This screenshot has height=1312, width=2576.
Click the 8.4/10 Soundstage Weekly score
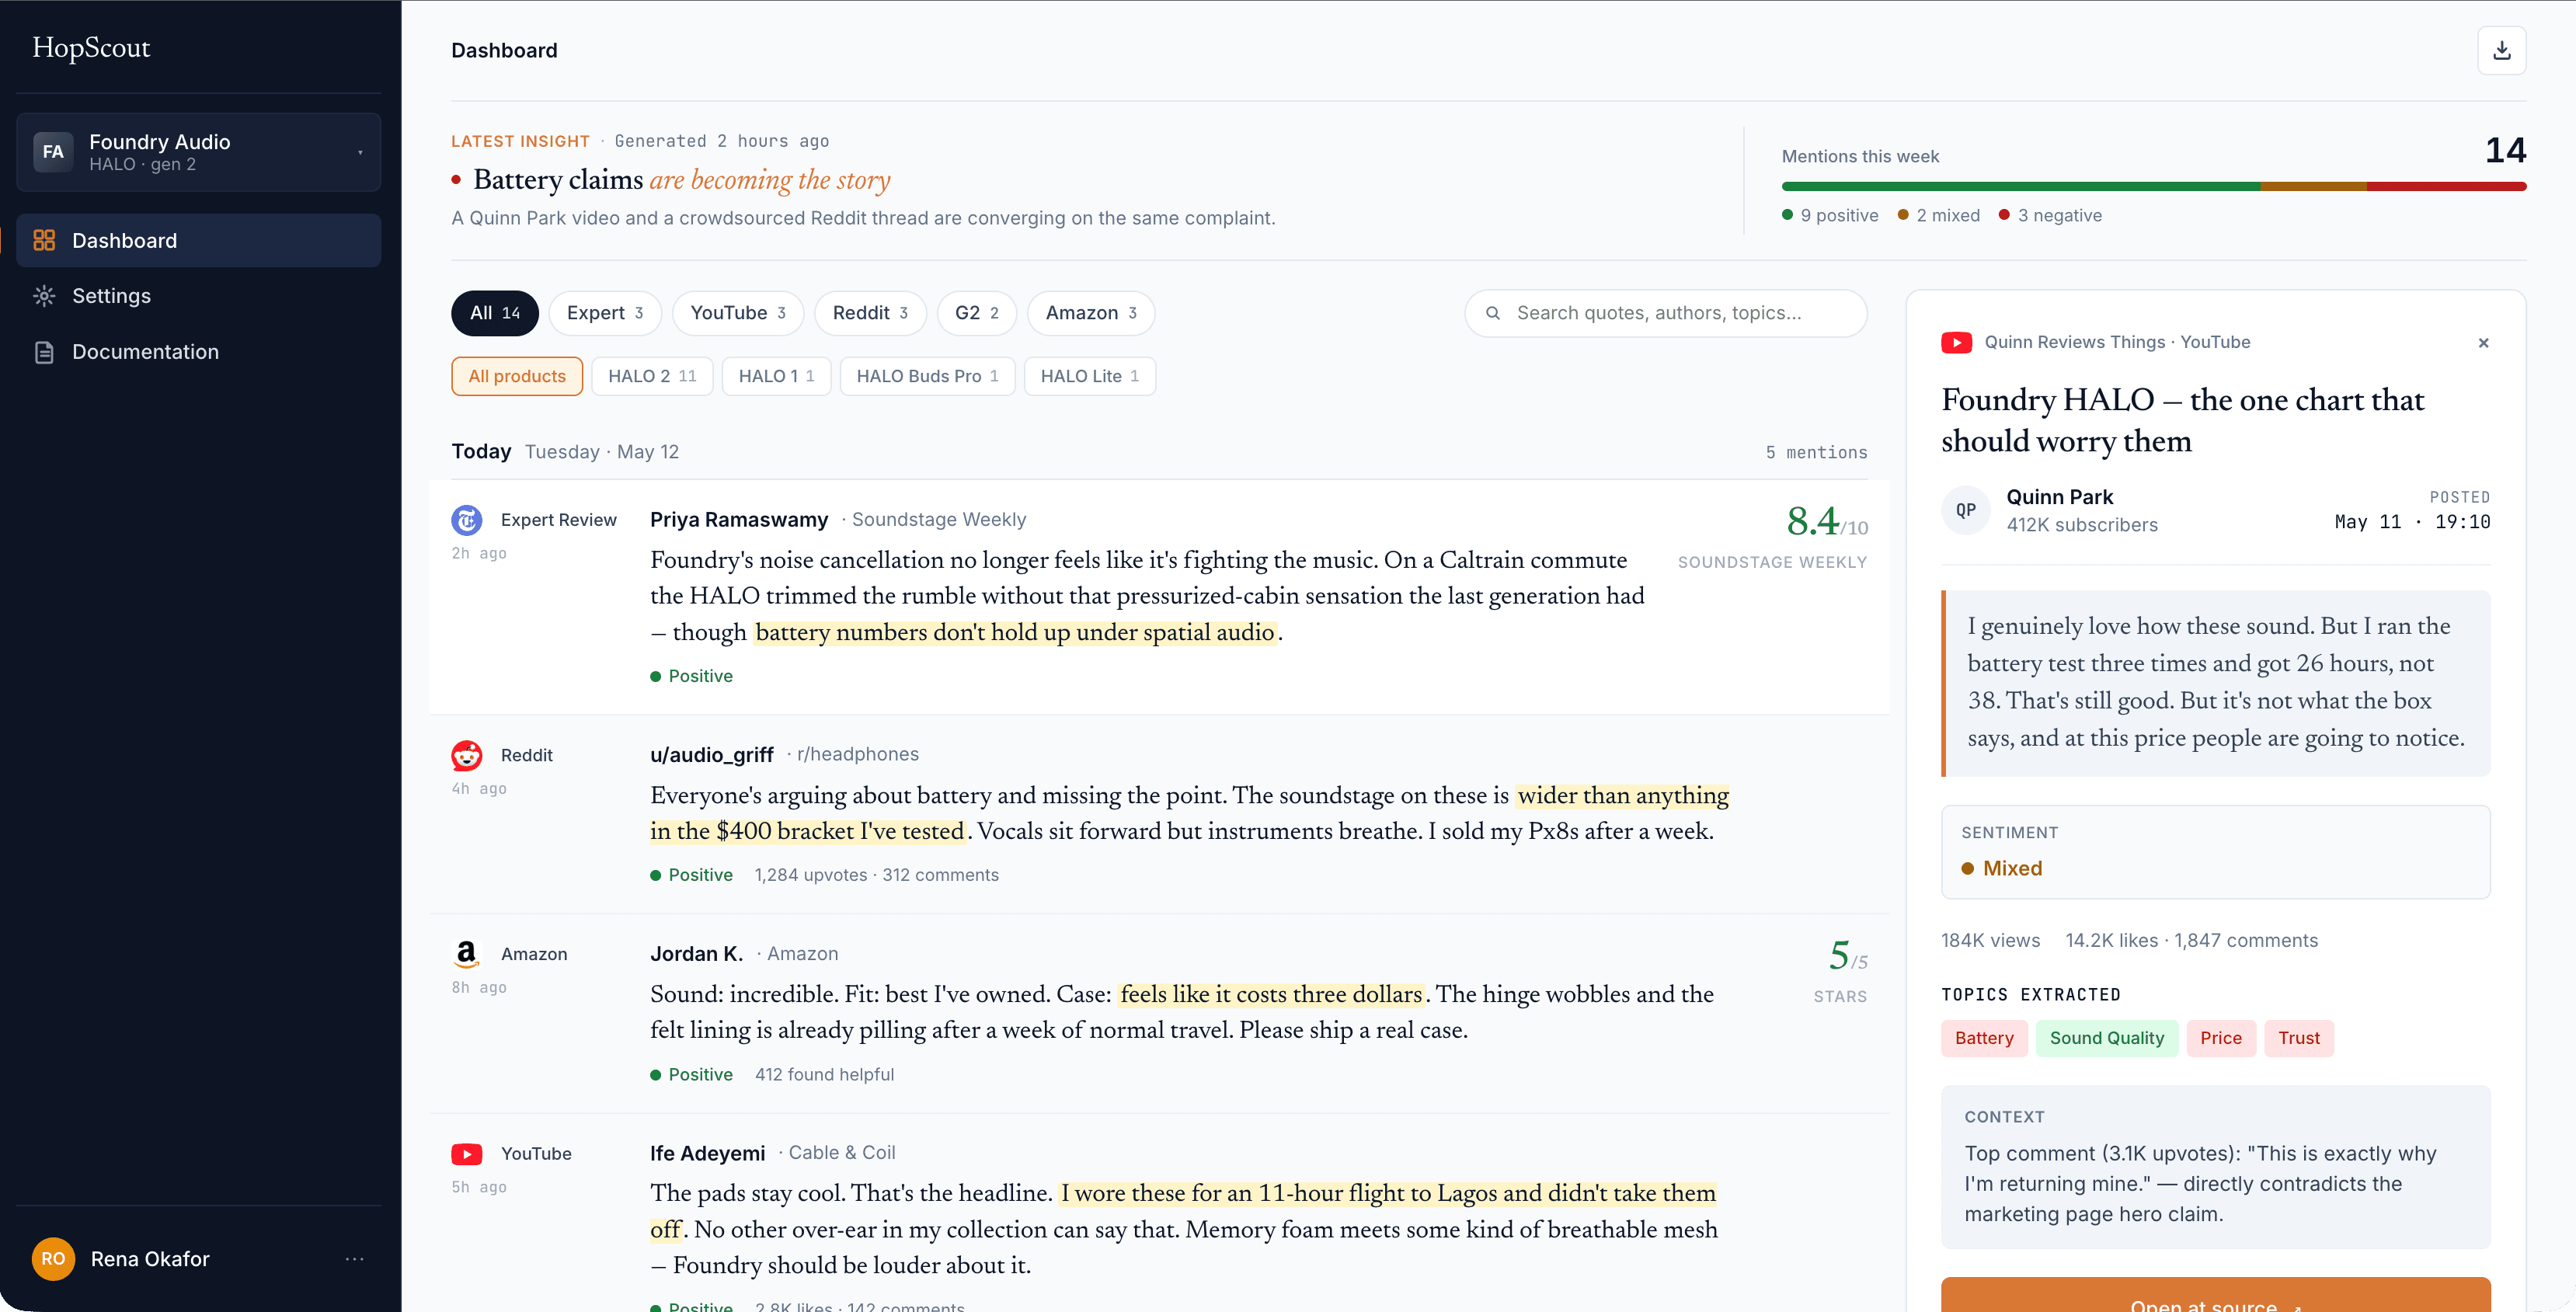click(1826, 521)
